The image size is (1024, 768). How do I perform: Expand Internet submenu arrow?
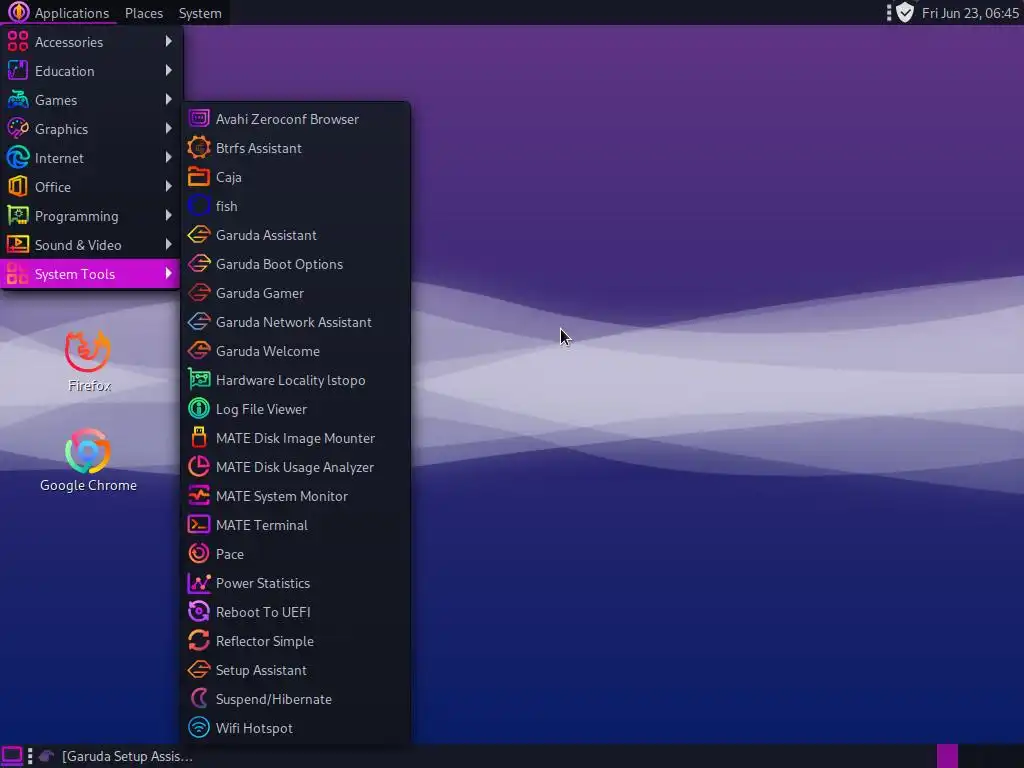[x=168, y=157]
